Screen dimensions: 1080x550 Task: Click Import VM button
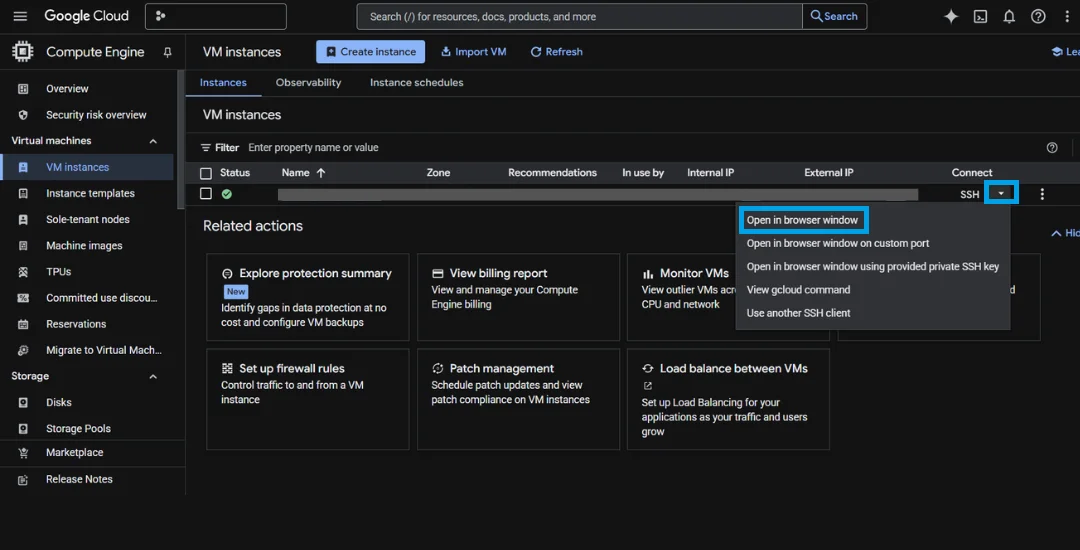pos(473,52)
